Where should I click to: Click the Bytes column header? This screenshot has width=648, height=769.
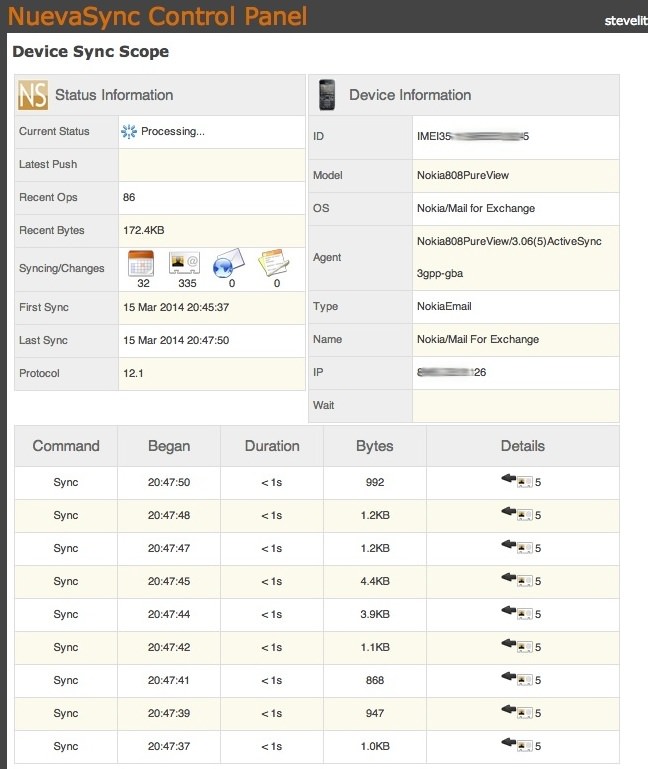[x=375, y=446]
